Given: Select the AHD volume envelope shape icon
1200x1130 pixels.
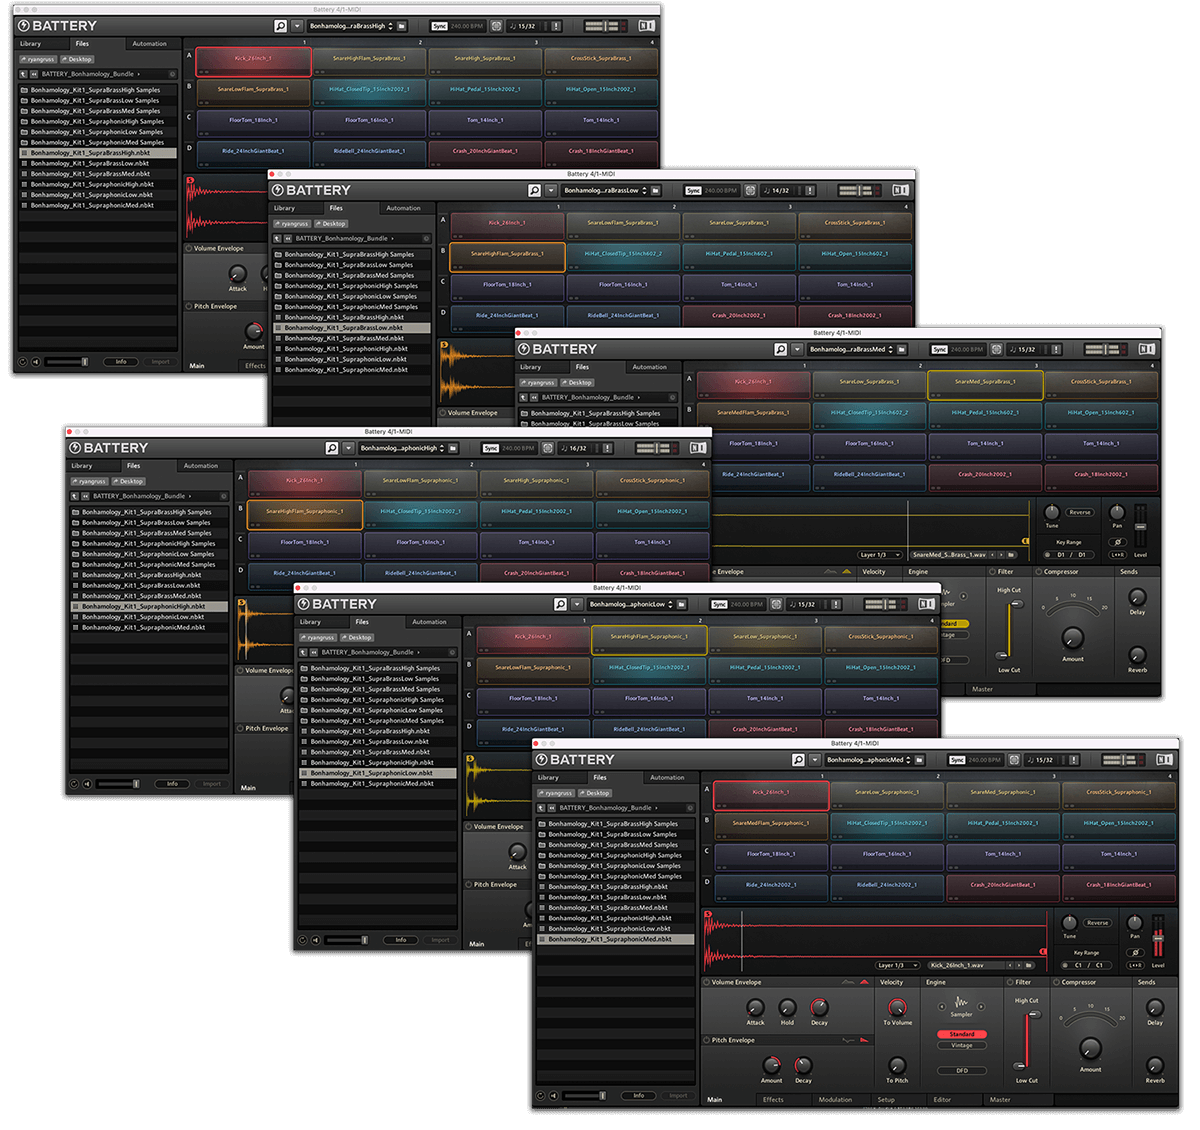Looking at the screenshot, I should (848, 982).
